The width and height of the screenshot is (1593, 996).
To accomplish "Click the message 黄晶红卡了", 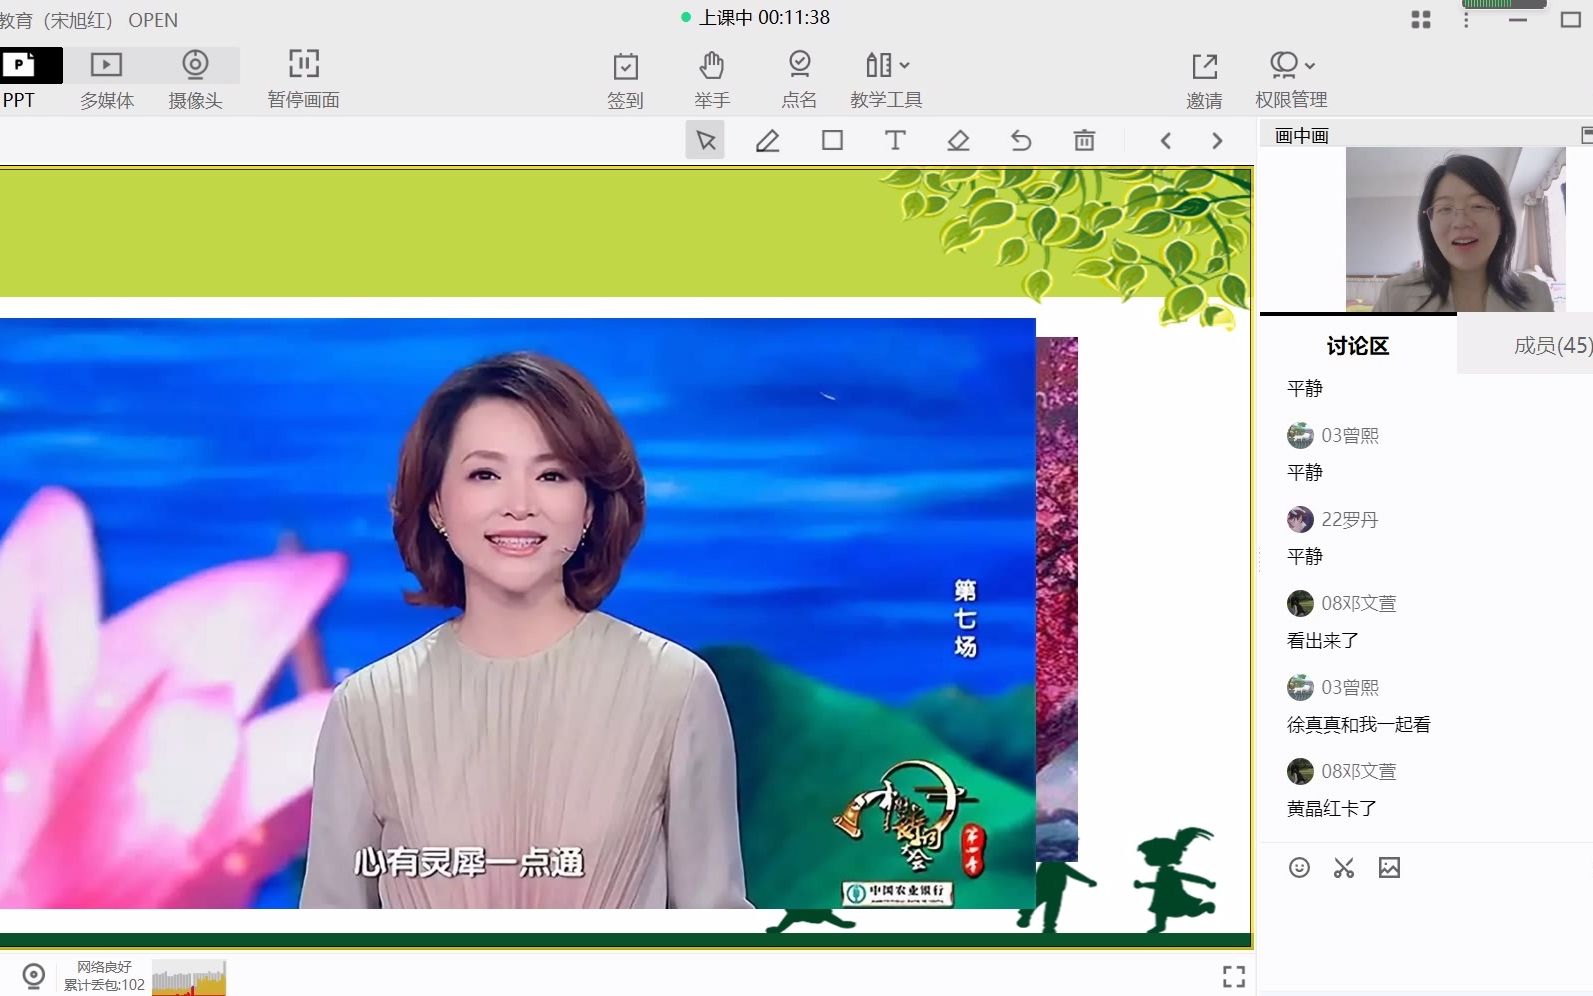I will [x=1332, y=809].
